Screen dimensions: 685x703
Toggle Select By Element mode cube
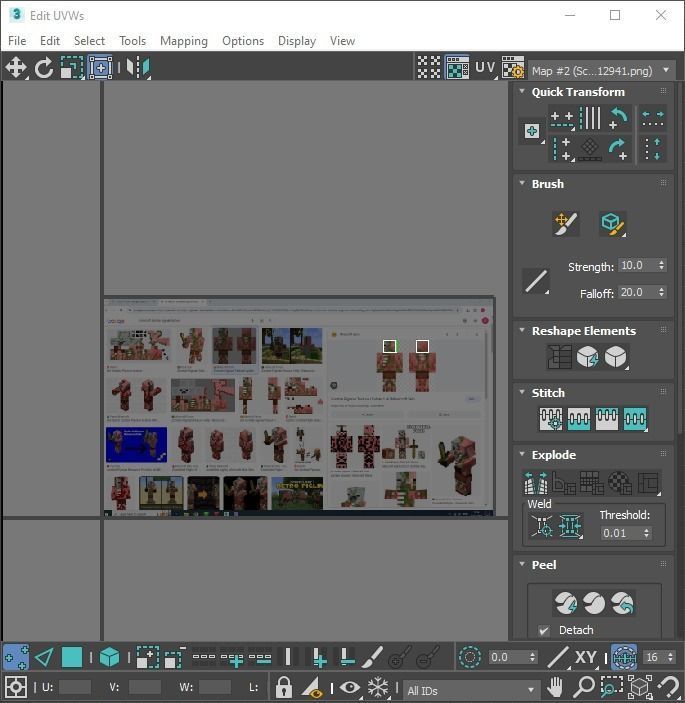coord(109,657)
